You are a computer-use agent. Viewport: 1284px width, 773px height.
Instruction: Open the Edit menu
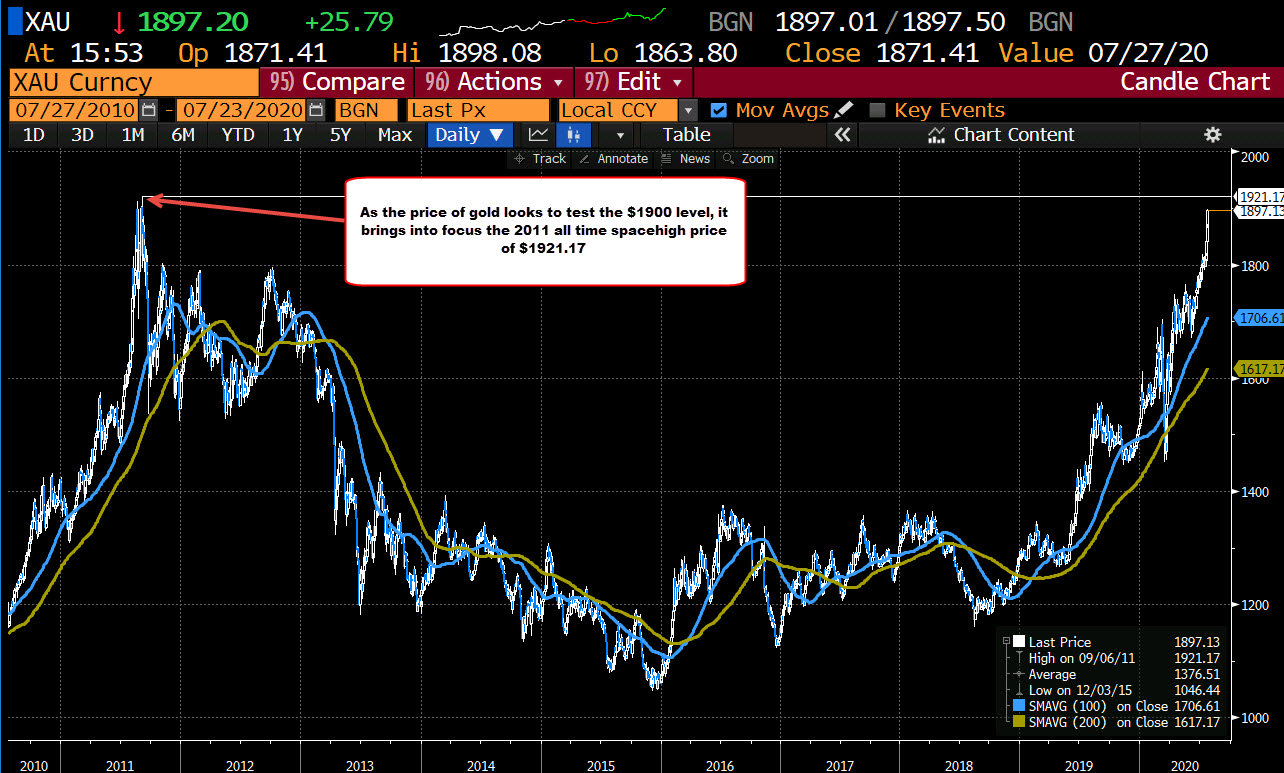coord(634,82)
